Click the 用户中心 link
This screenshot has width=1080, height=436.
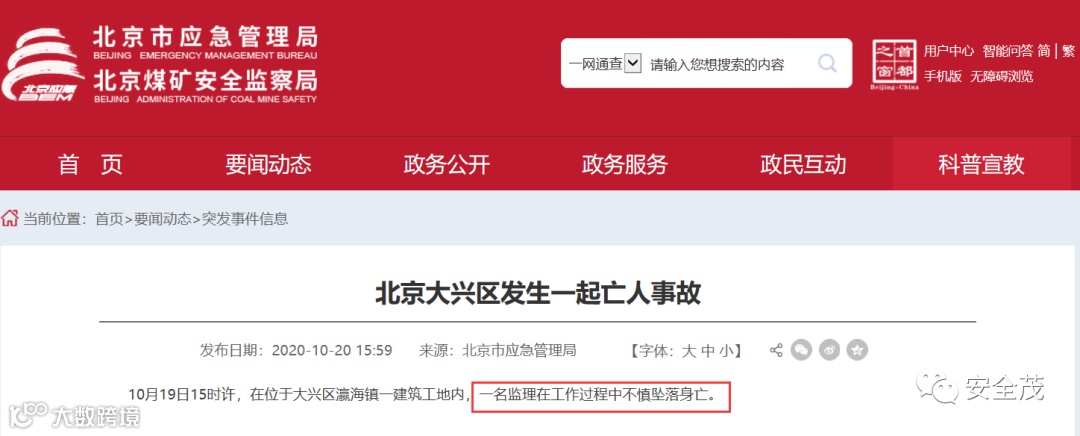tap(948, 51)
